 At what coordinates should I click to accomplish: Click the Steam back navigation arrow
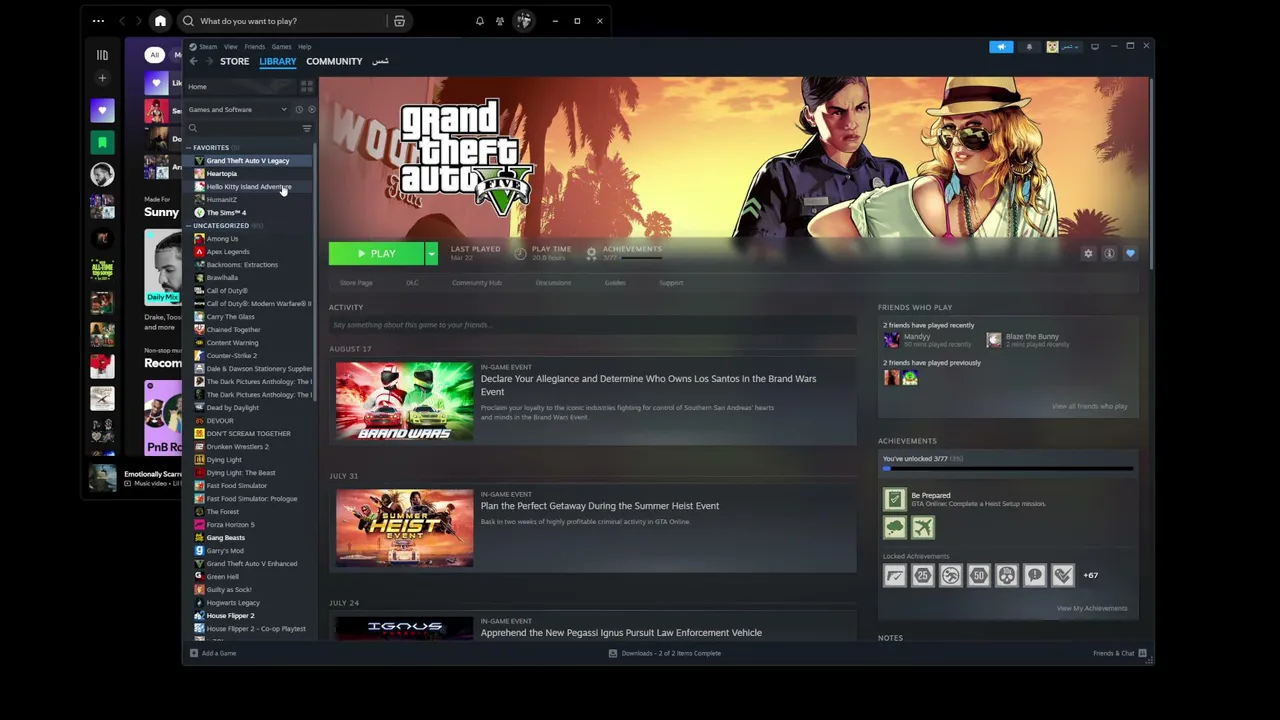click(194, 61)
